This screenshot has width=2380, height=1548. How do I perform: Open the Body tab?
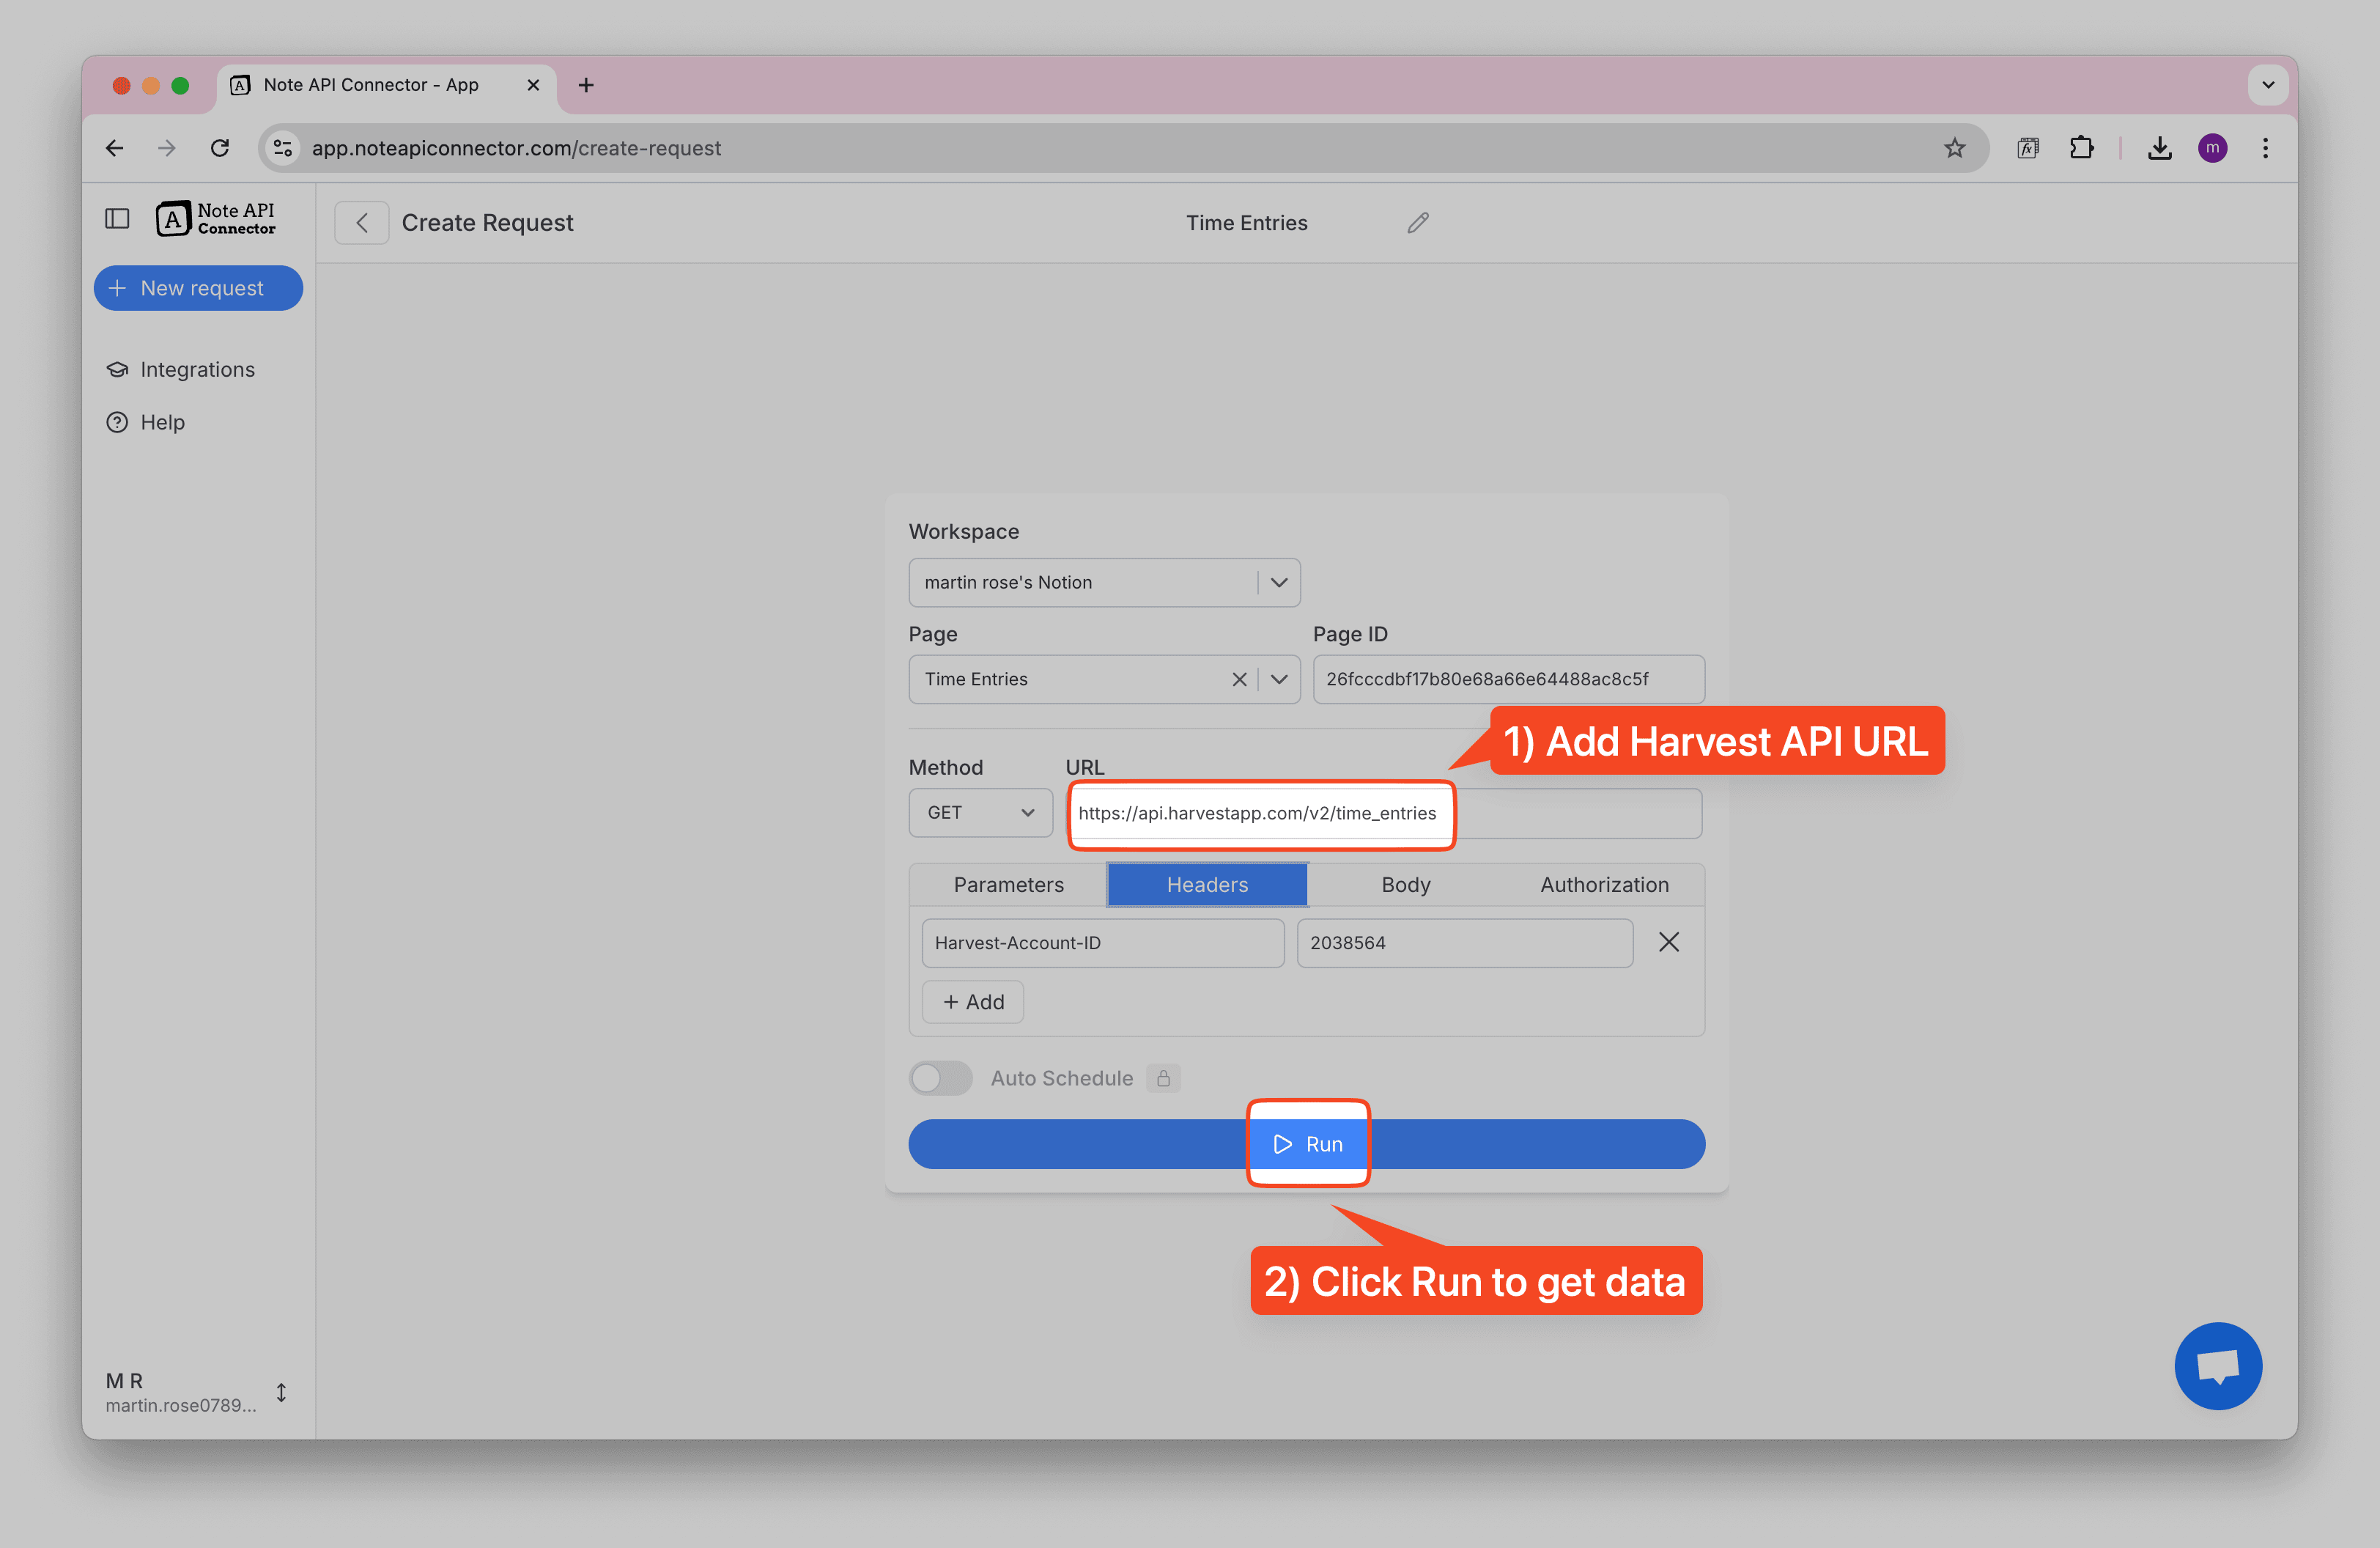[x=1405, y=885]
